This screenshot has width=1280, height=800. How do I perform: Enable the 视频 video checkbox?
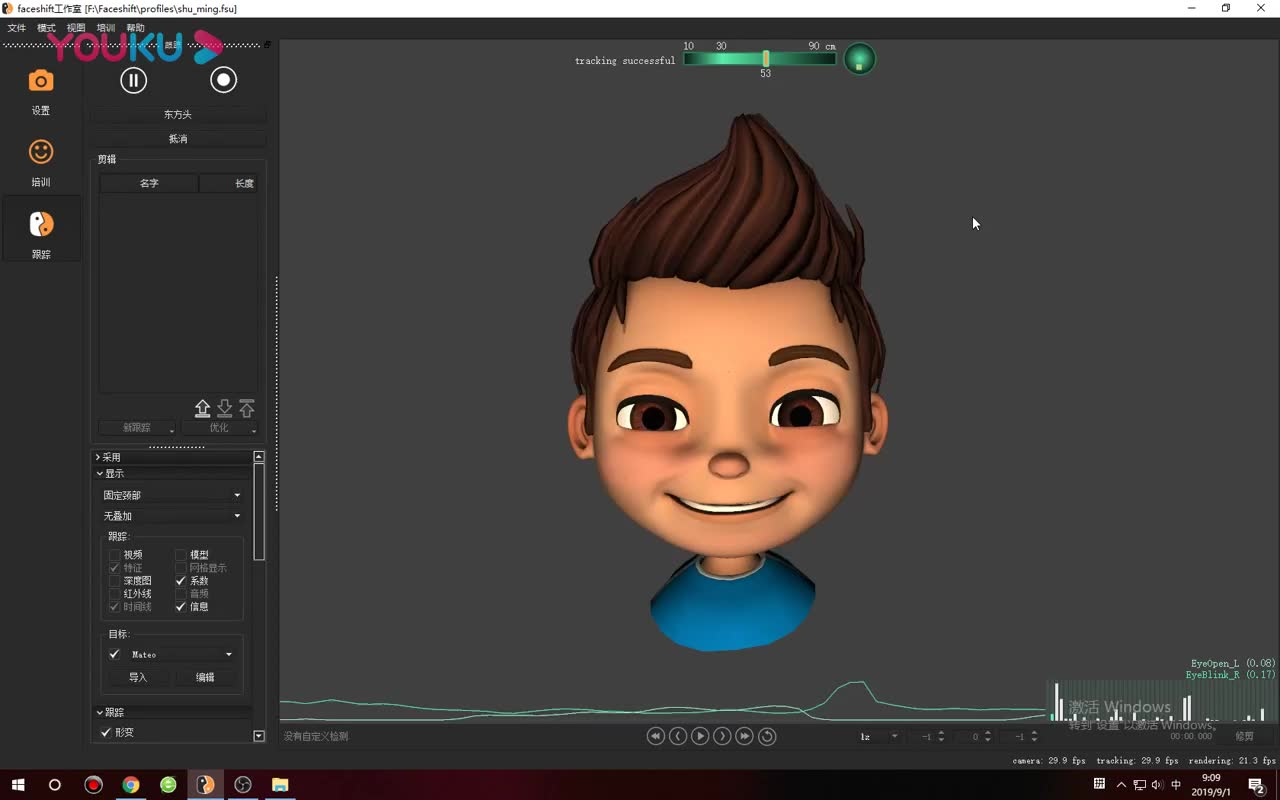coord(114,555)
